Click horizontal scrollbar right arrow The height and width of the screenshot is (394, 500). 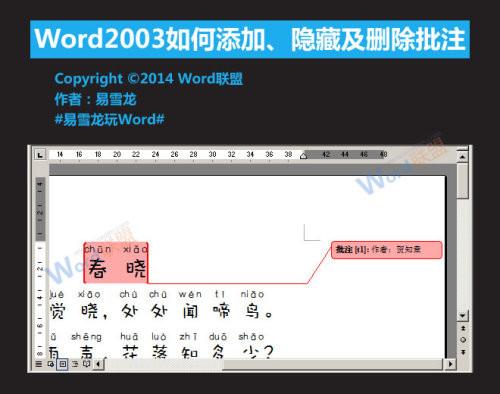[x=451, y=364]
